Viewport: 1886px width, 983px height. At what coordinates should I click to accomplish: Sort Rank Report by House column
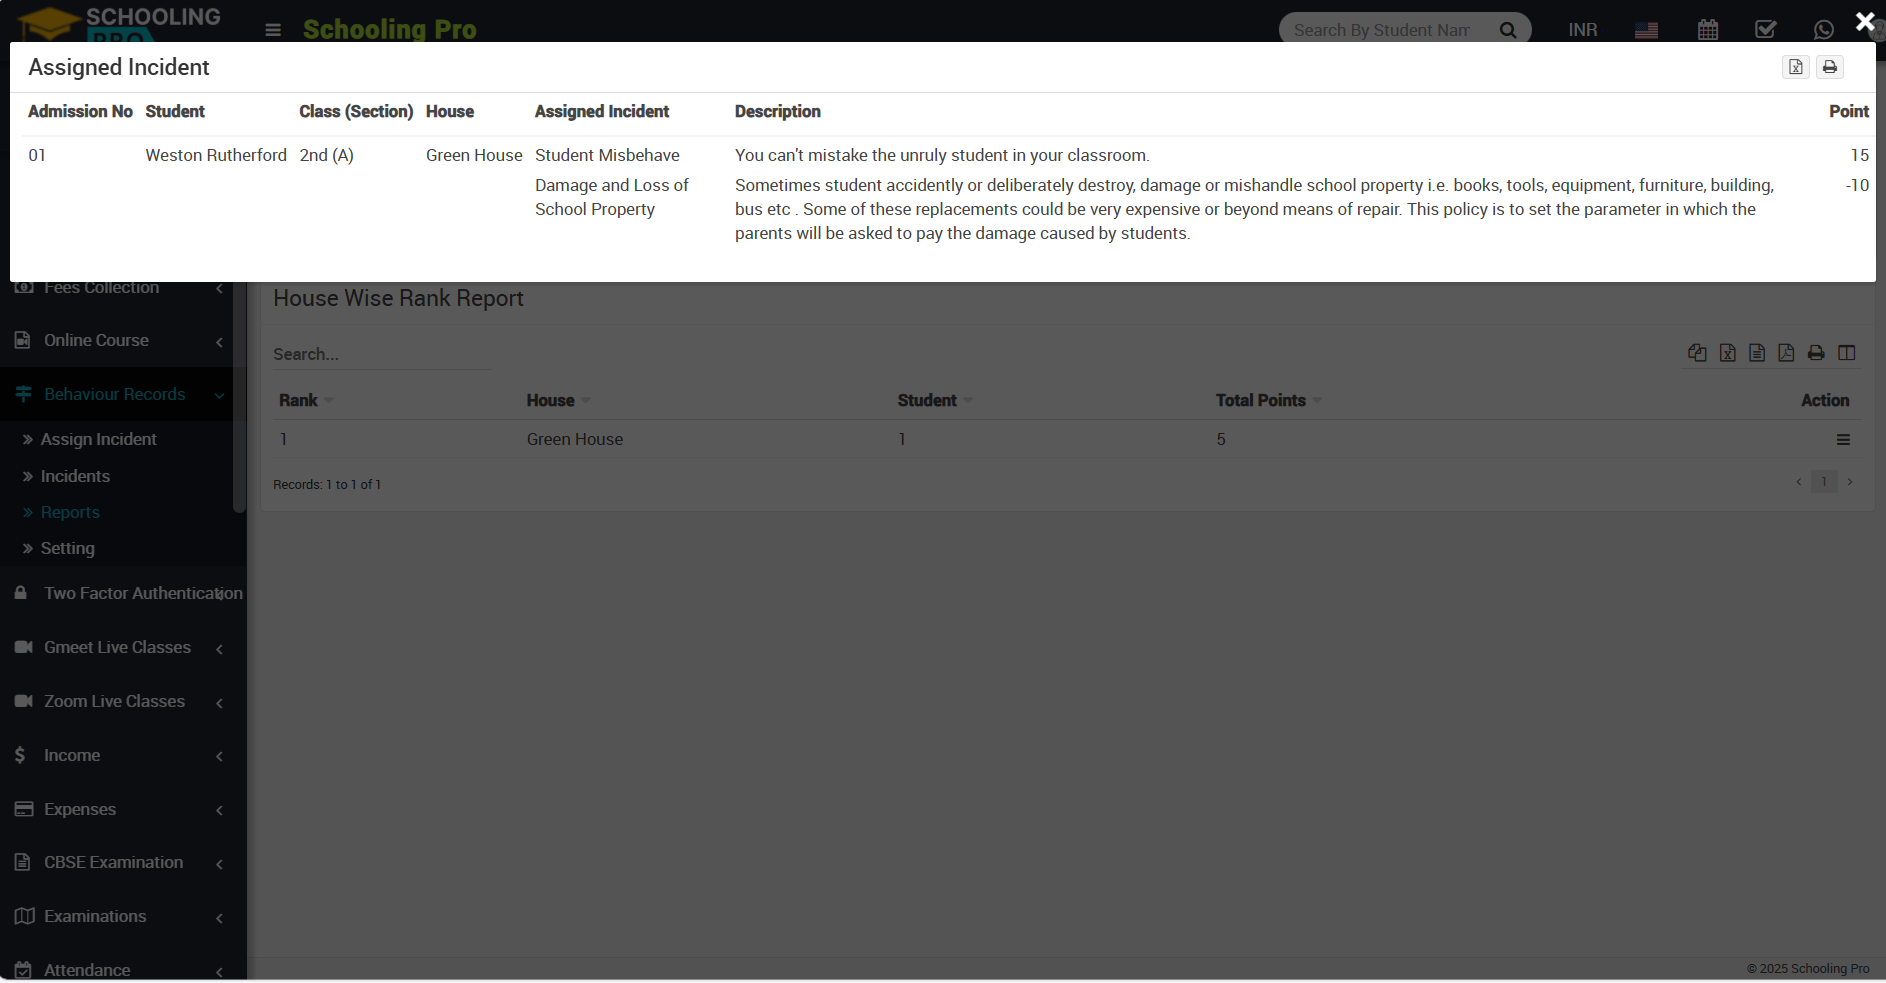point(558,400)
